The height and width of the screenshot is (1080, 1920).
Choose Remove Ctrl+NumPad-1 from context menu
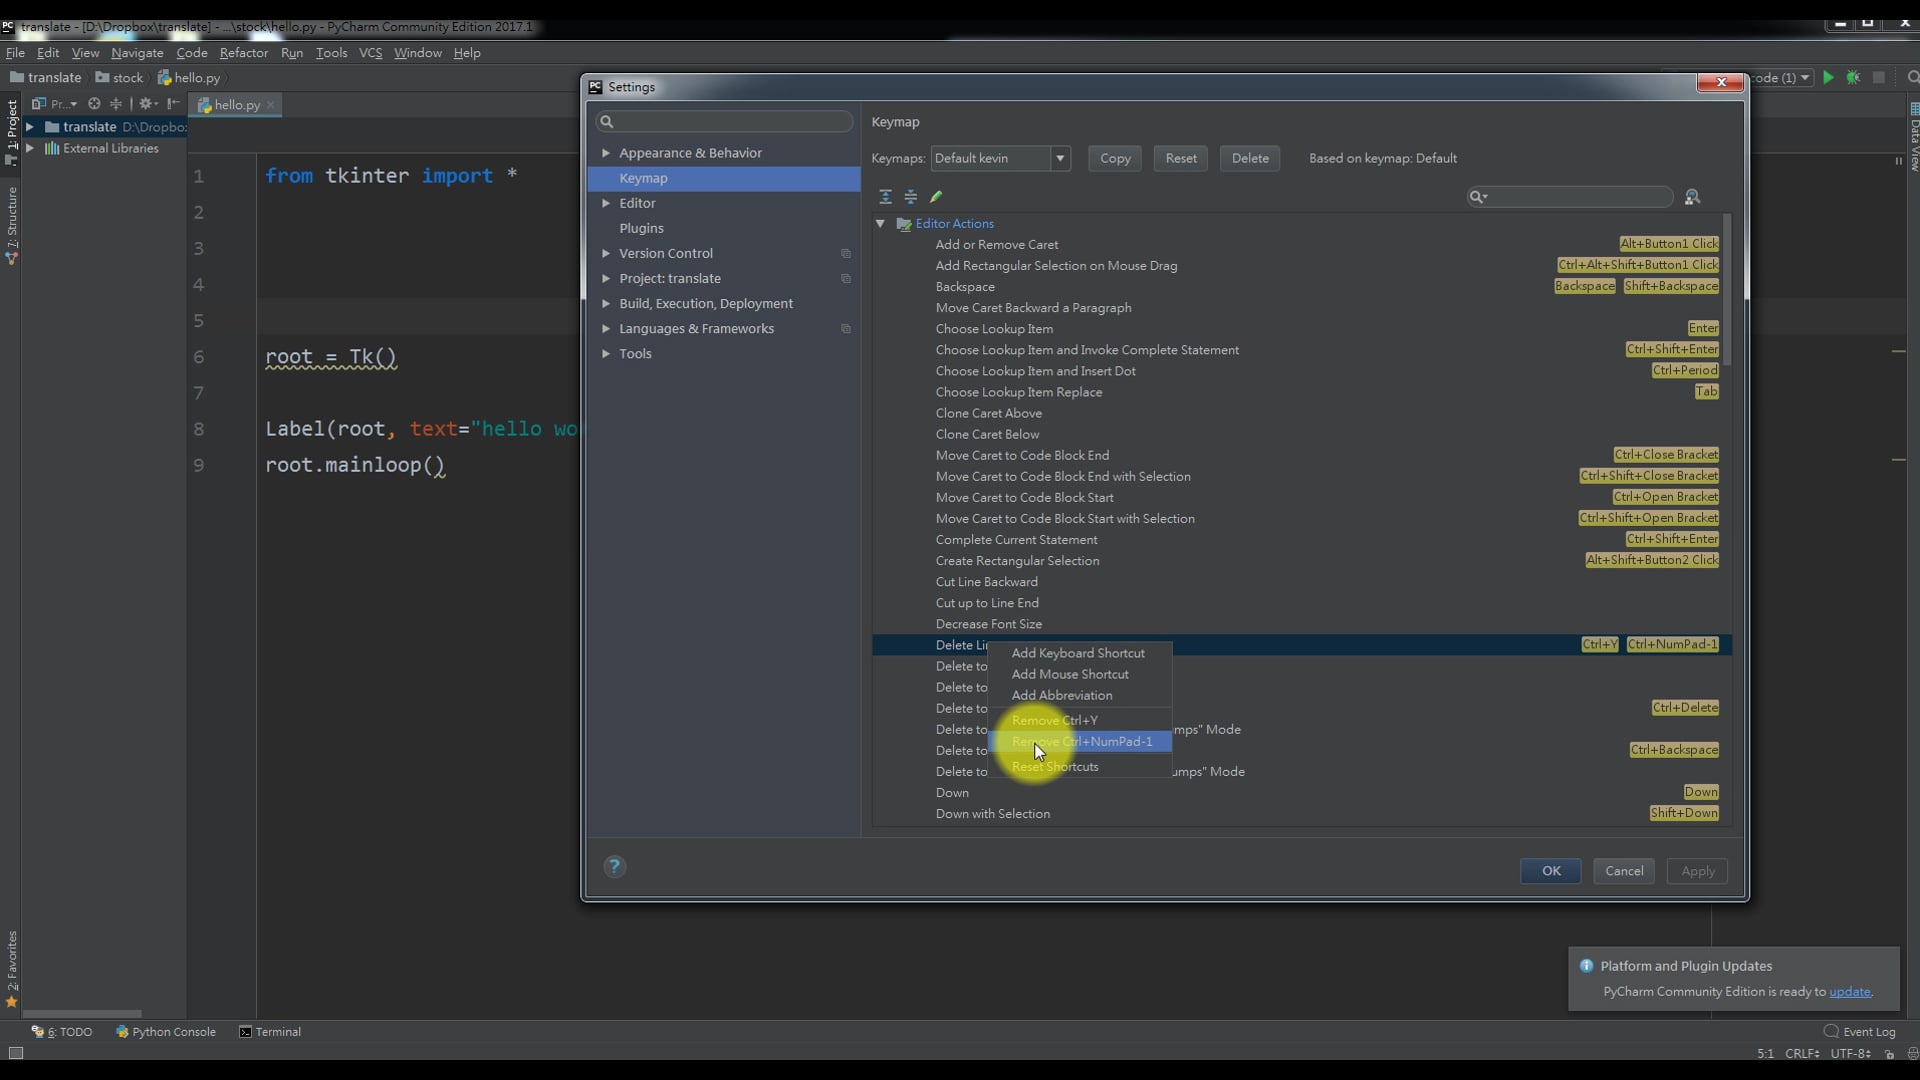click(x=1082, y=742)
